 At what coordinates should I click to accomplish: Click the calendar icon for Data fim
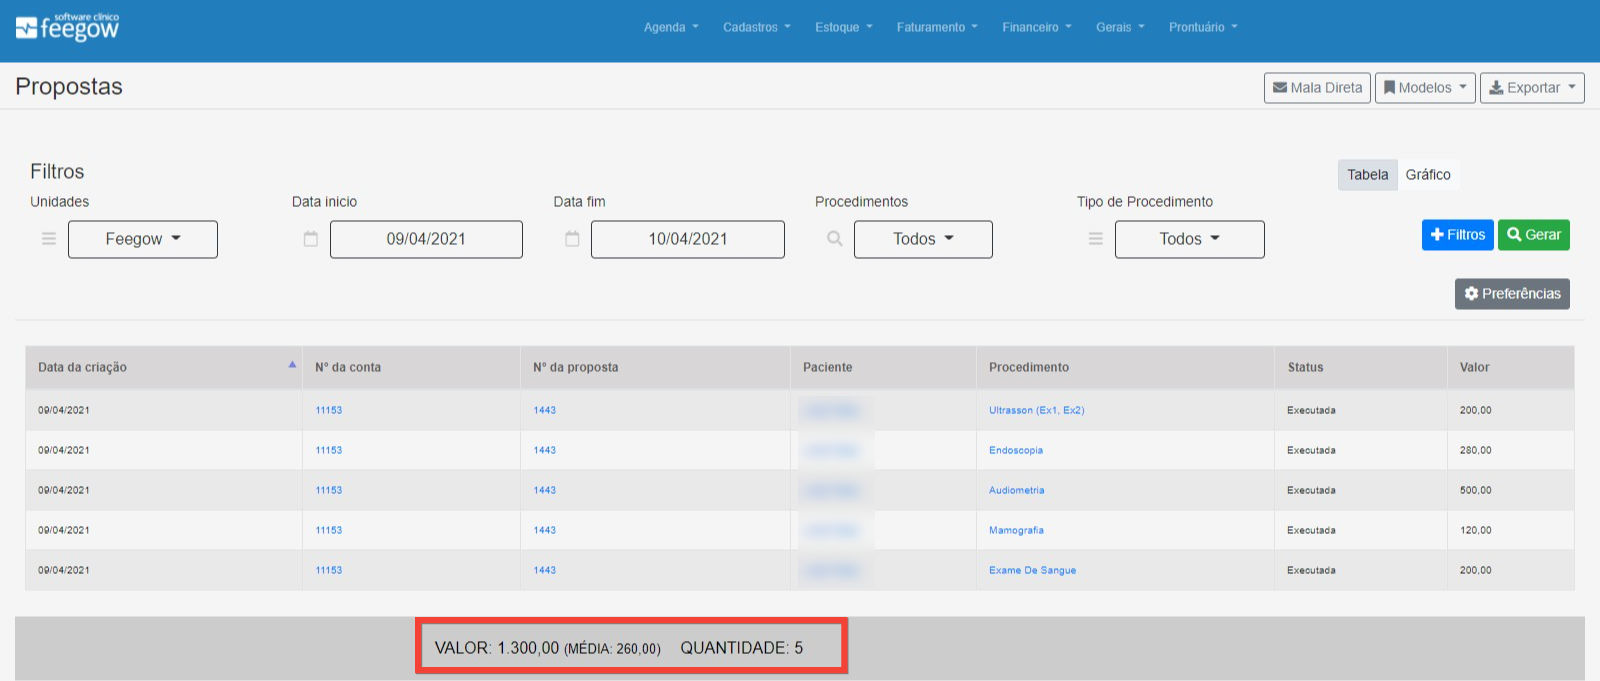pyautogui.click(x=572, y=239)
